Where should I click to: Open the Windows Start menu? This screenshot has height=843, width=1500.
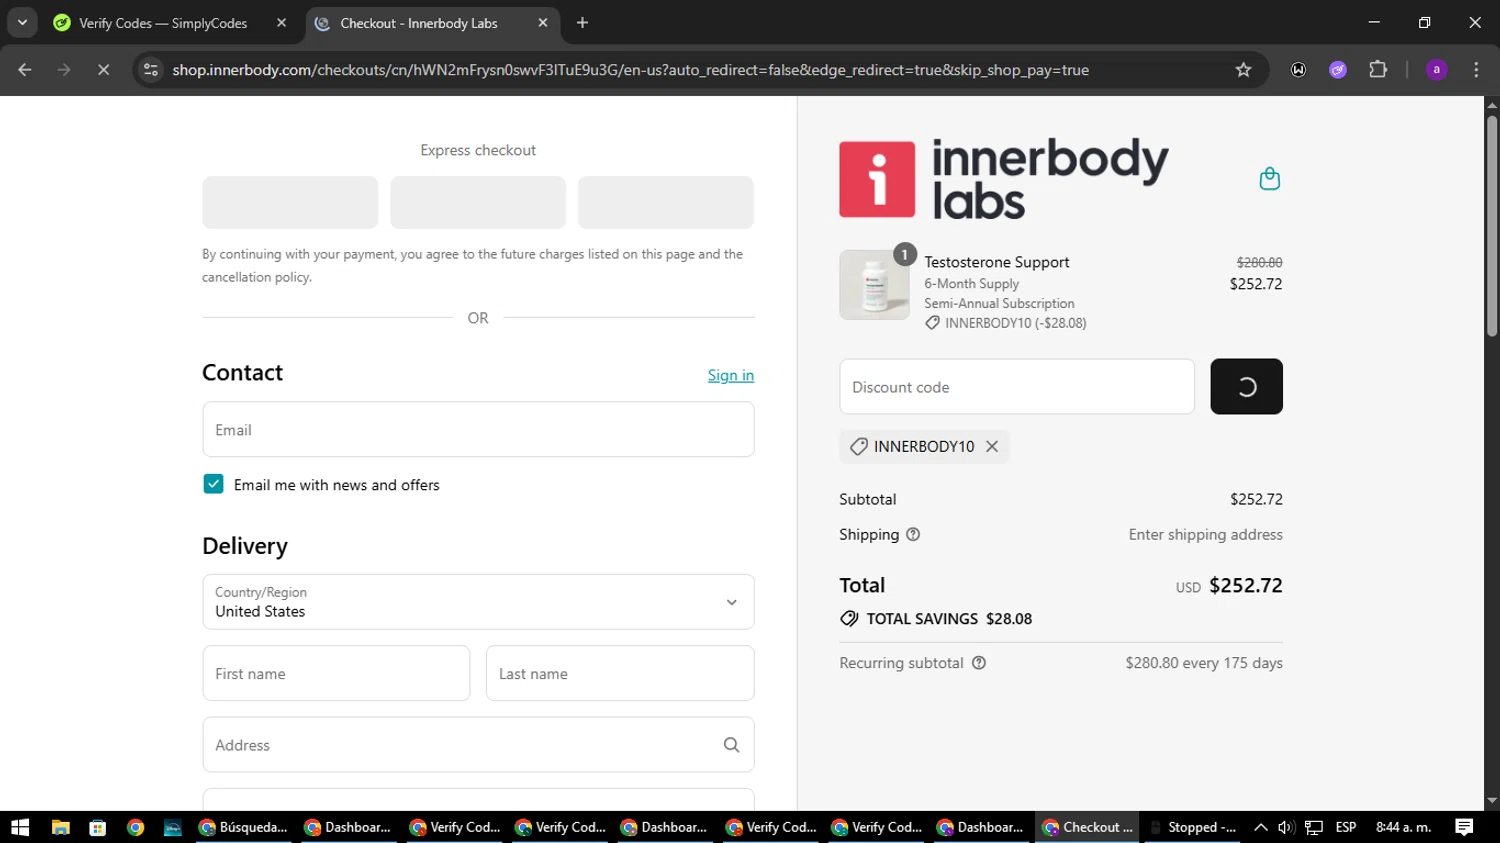click(x=20, y=827)
